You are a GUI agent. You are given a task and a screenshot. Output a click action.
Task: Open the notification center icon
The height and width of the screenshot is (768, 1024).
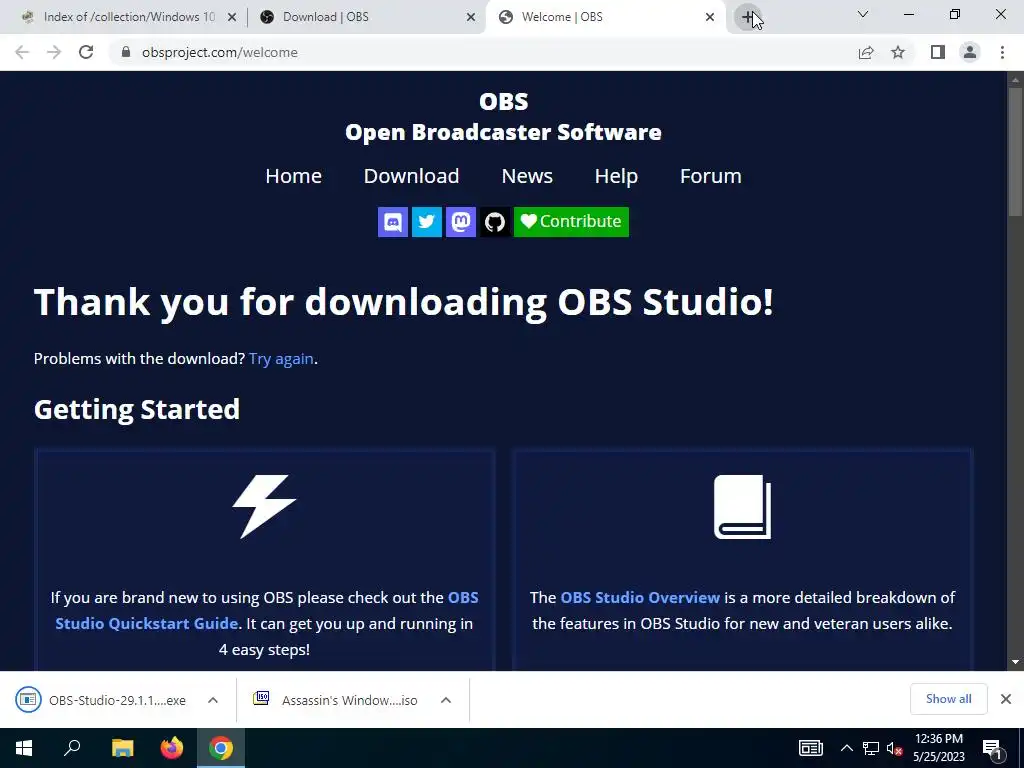pos(992,748)
